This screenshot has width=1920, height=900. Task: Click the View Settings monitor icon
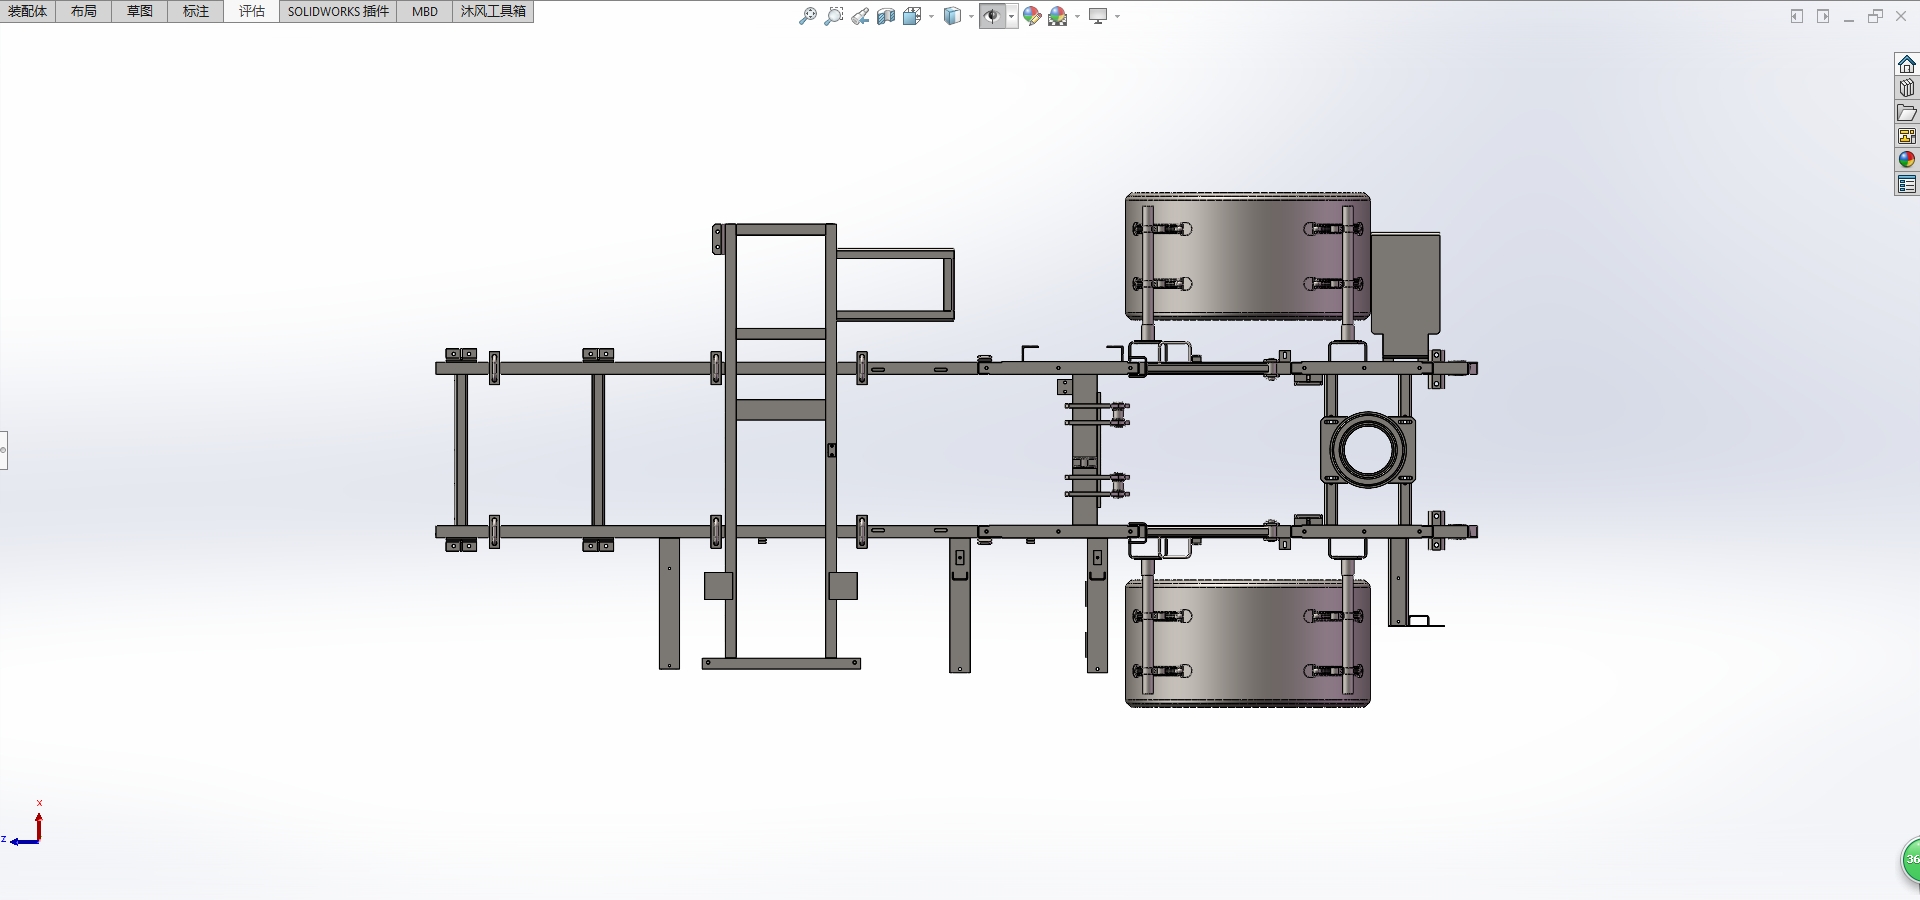click(x=1098, y=16)
